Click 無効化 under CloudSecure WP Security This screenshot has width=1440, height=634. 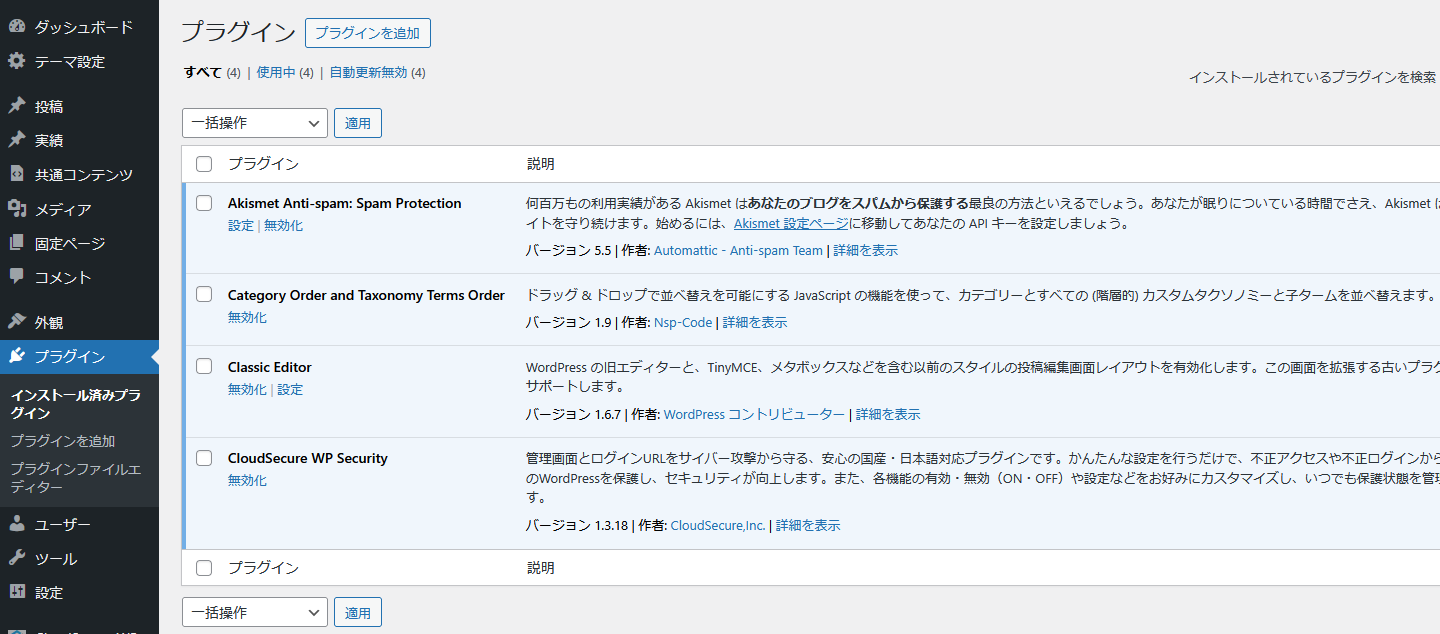tap(247, 480)
